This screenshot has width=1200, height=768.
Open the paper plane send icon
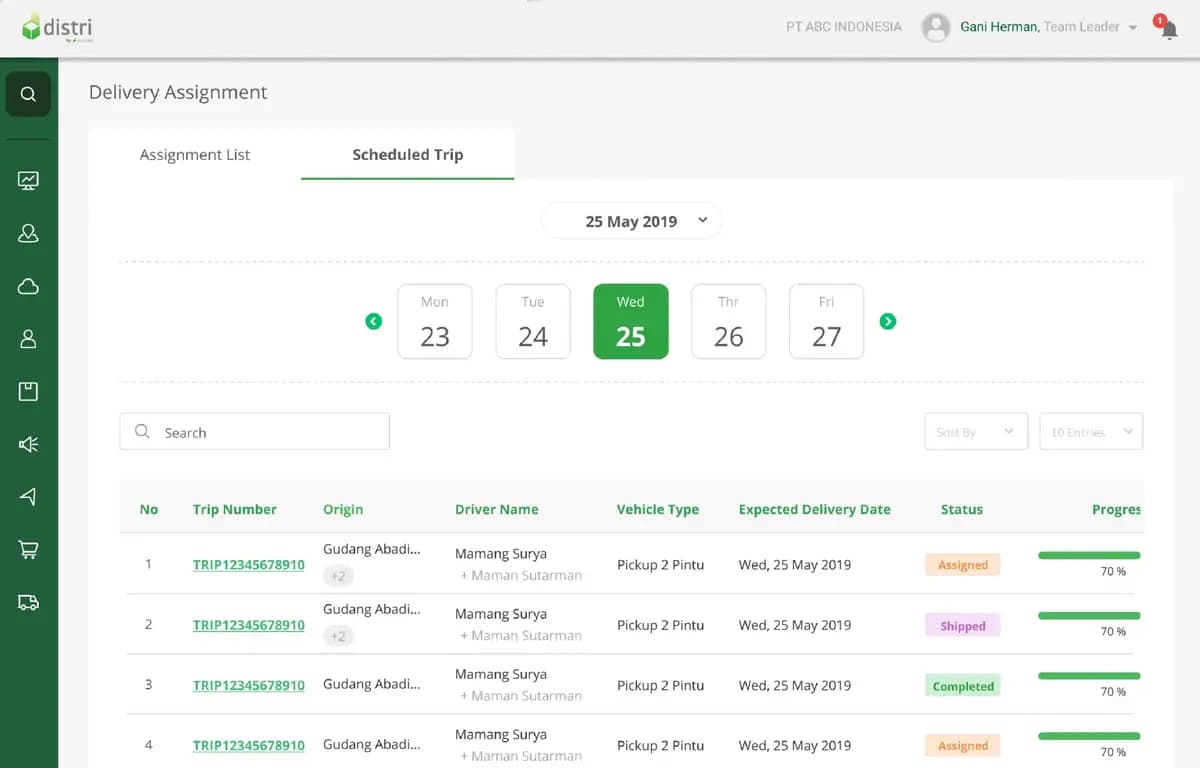[x=28, y=497]
